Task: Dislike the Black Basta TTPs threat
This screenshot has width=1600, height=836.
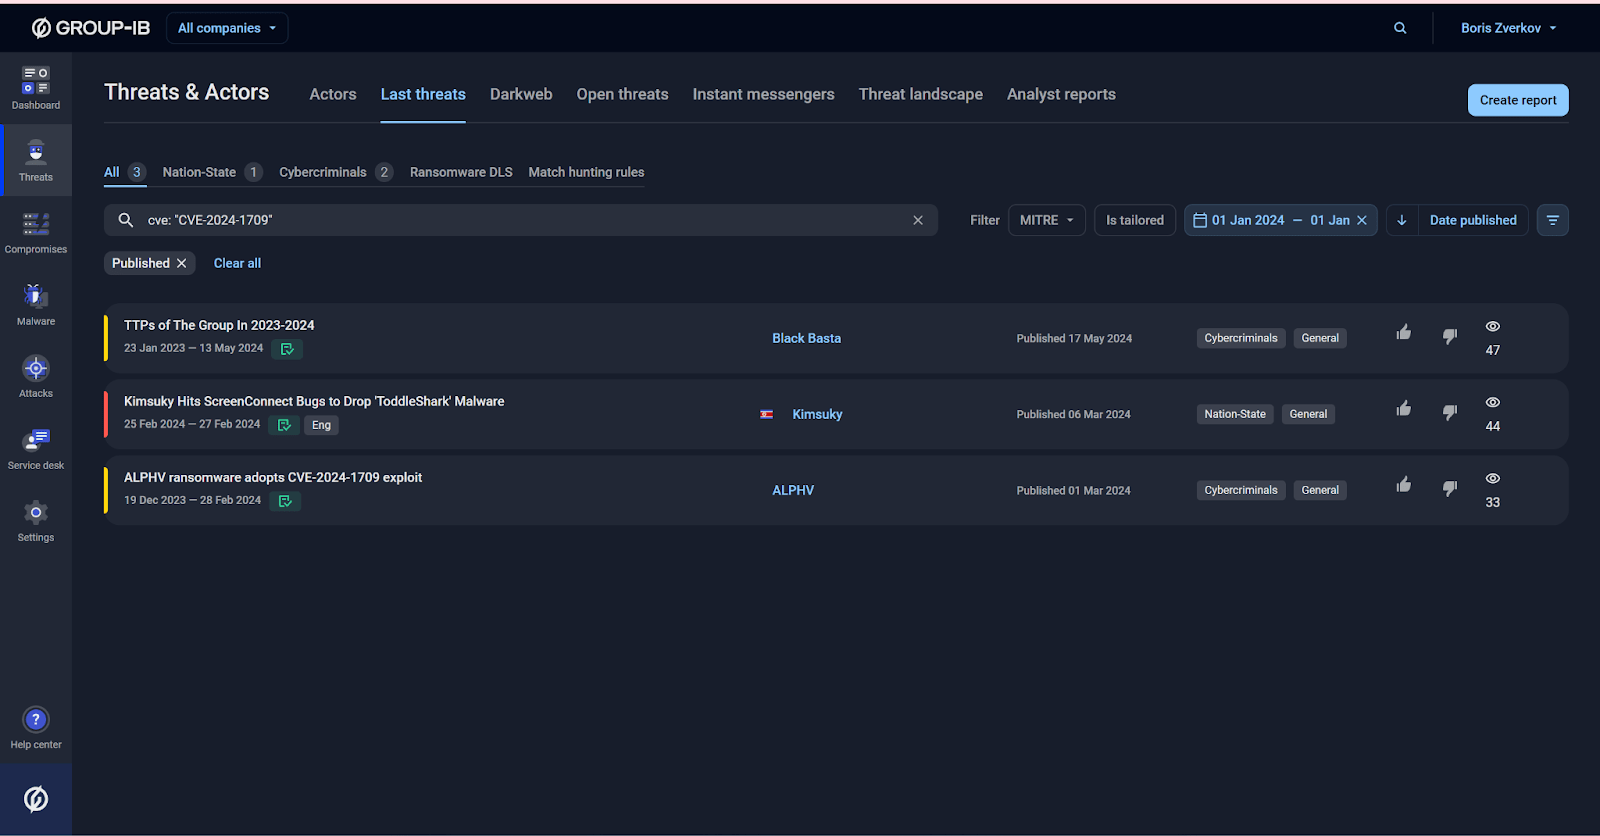Action: pyautogui.click(x=1450, y=336)
